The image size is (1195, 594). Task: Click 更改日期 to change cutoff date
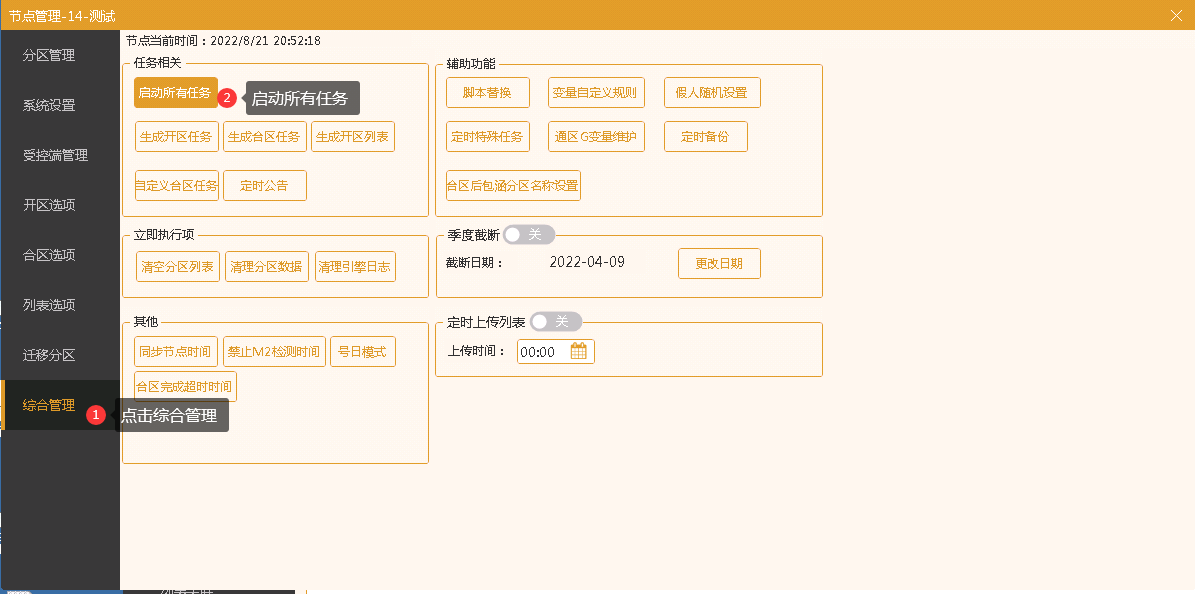[719, 264]
